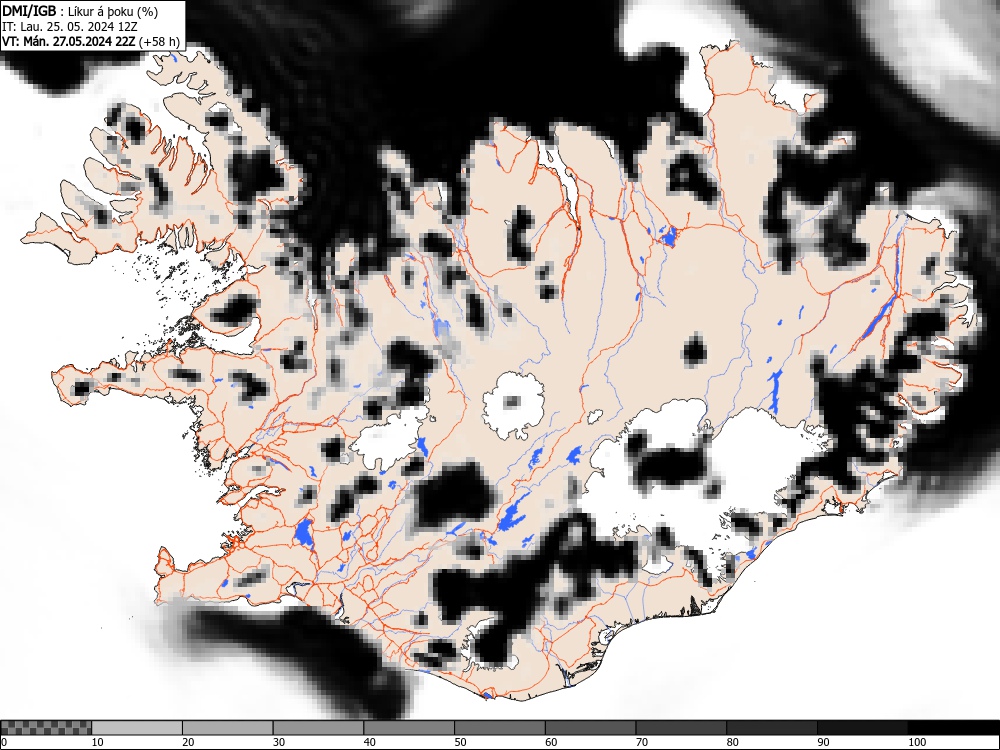Select the legend scale label '100'
Screen dimensions: 1000x750
click(916, 742)
